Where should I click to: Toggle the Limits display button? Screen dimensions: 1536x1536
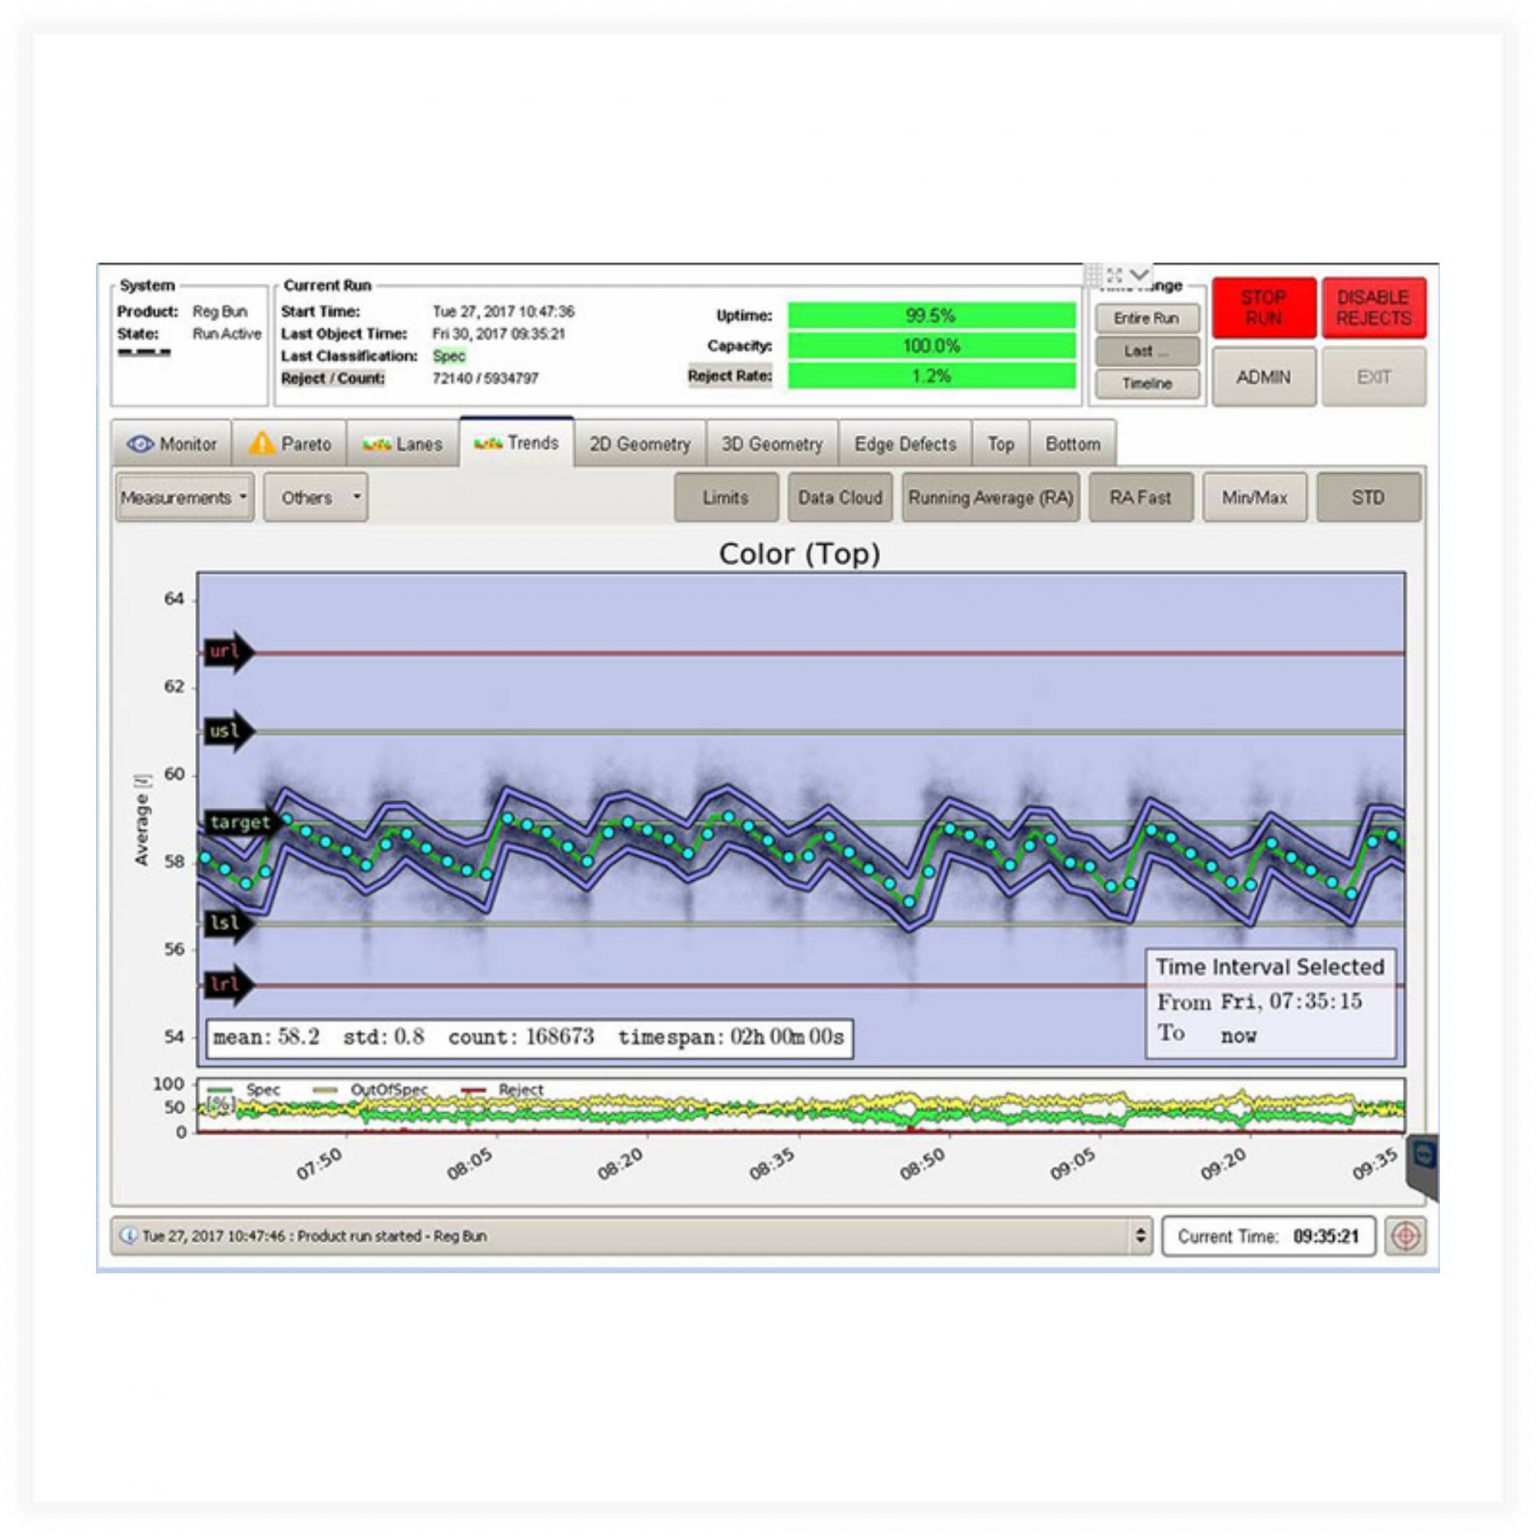726,497
